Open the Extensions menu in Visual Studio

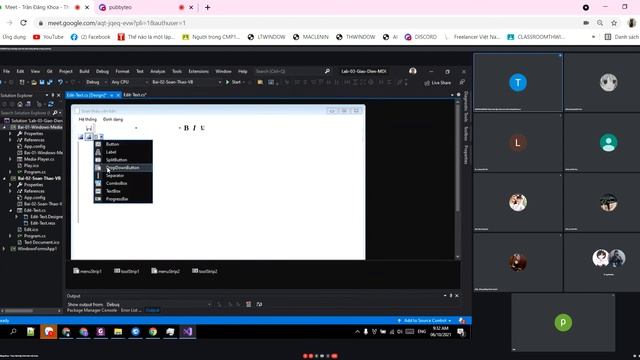[x=198, y=71]
